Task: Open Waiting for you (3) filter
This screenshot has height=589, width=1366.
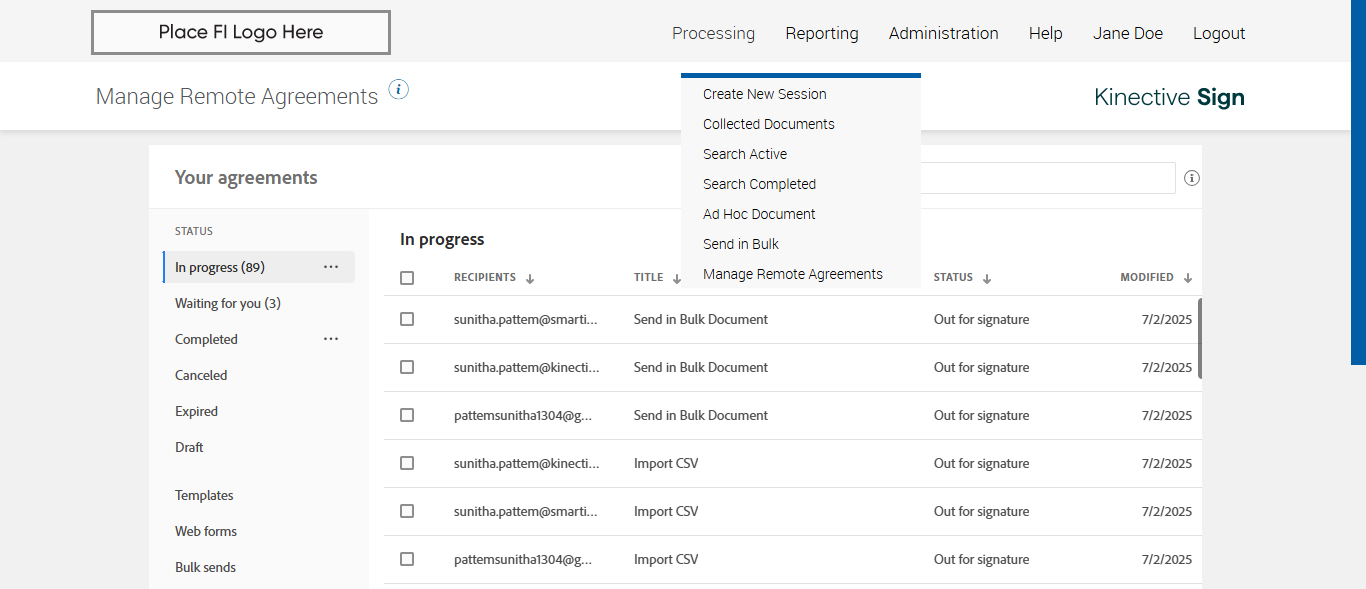Action: (x=227, y=303)
